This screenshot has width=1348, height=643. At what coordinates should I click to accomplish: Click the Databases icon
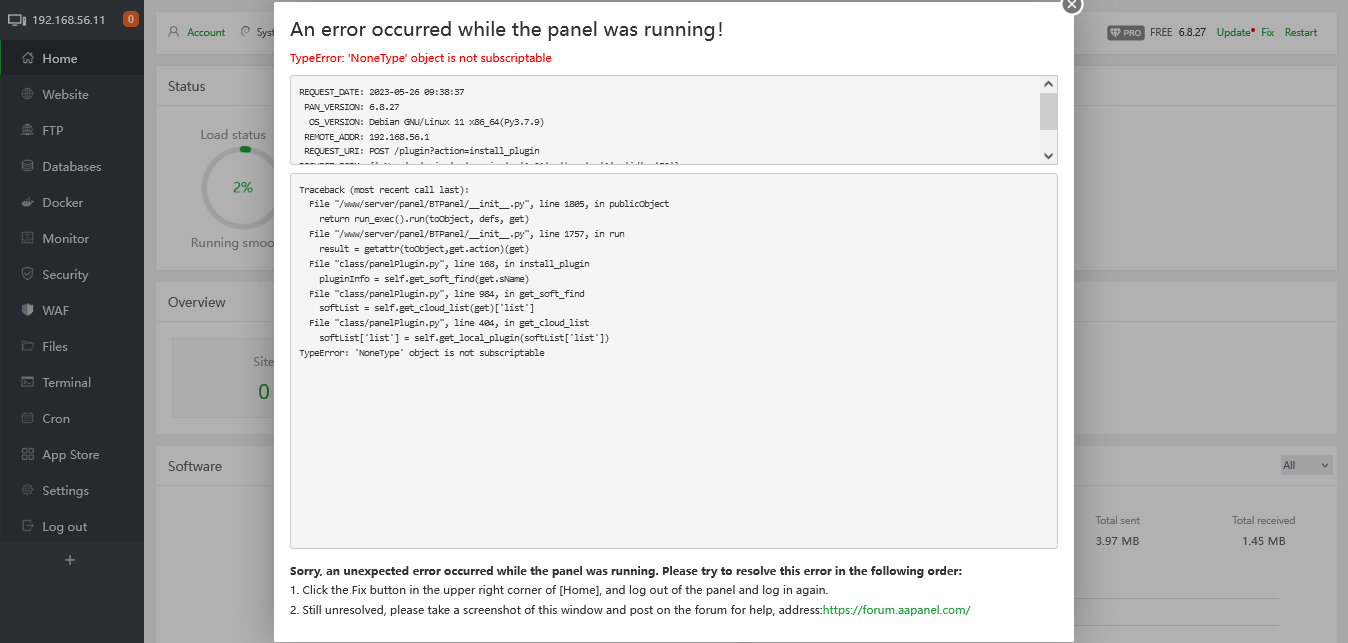click(x=28, y=166)
